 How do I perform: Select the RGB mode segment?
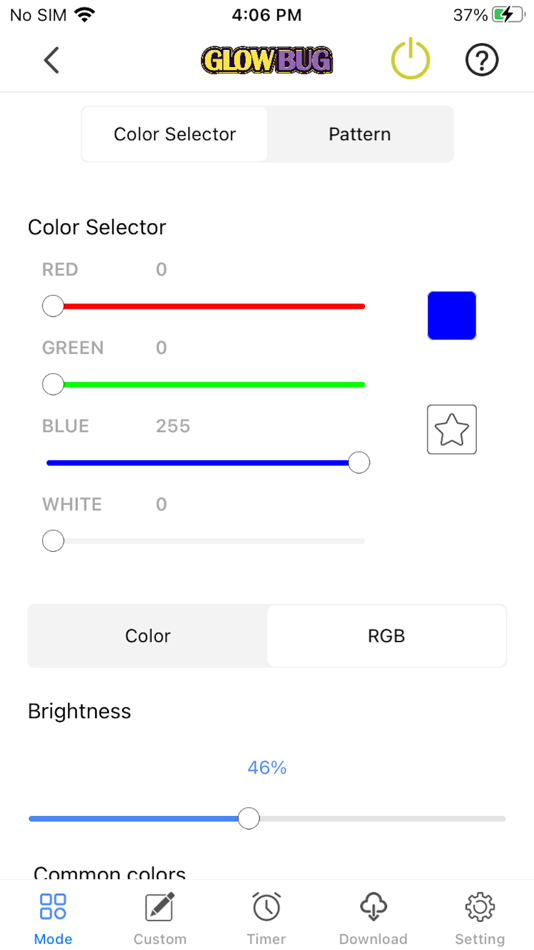(386, 636)
